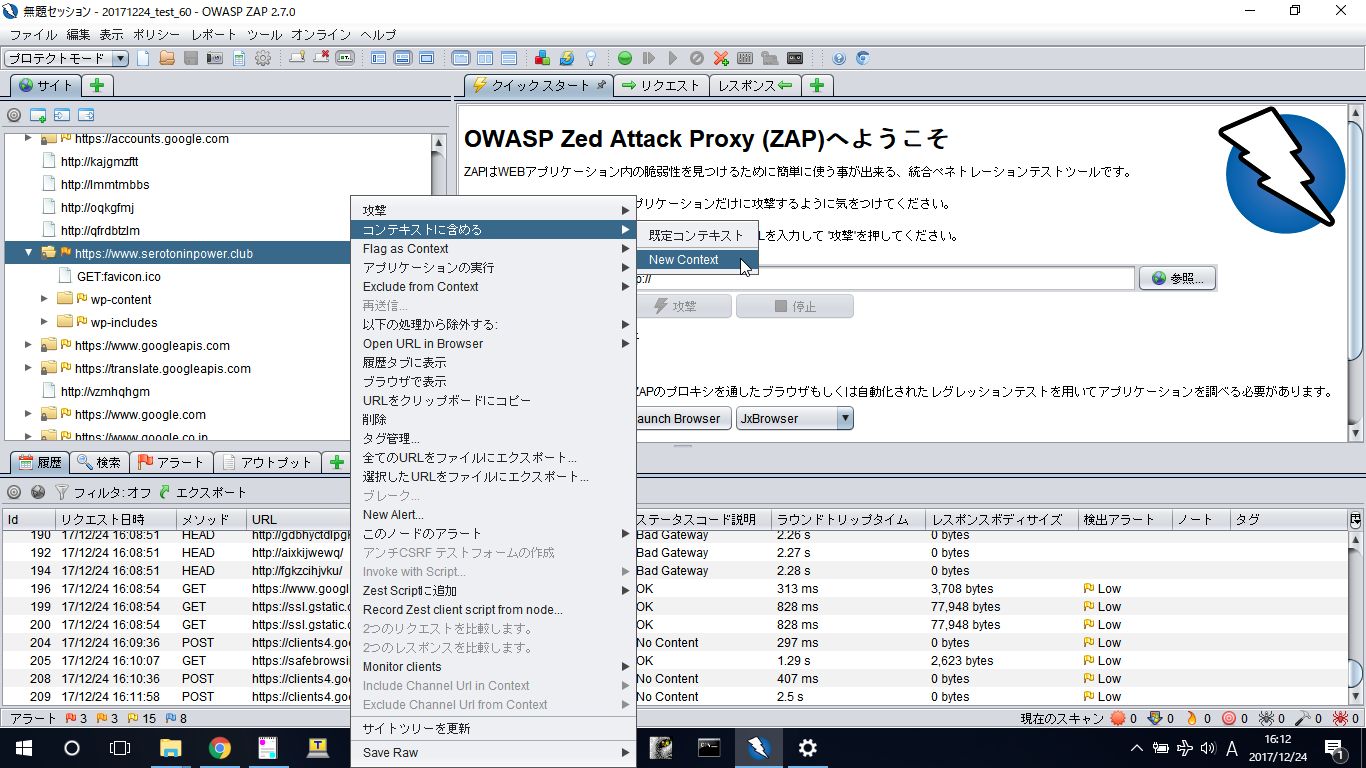1366x768 pixels.
Task: Expand the www.googleapis.com tree node
Action: point(29,345)
